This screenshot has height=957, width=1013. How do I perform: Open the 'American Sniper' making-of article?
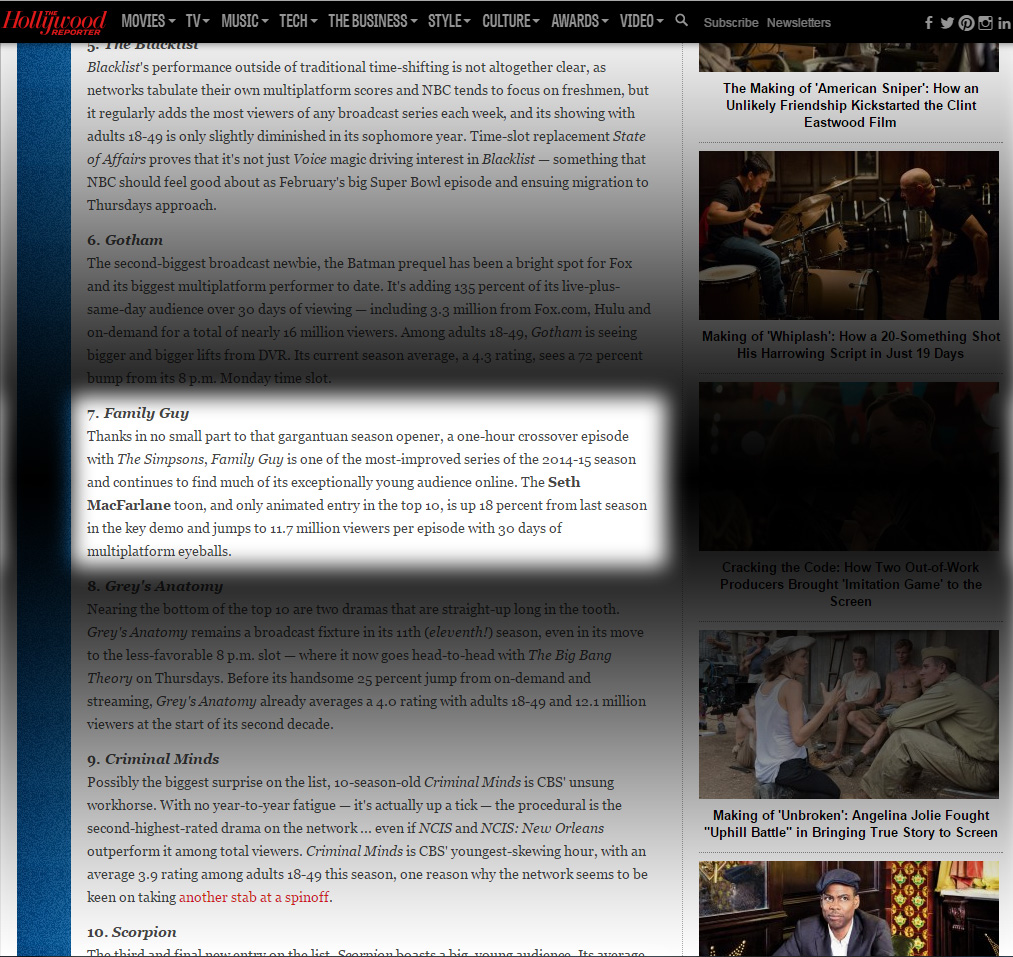coord(850,105)
